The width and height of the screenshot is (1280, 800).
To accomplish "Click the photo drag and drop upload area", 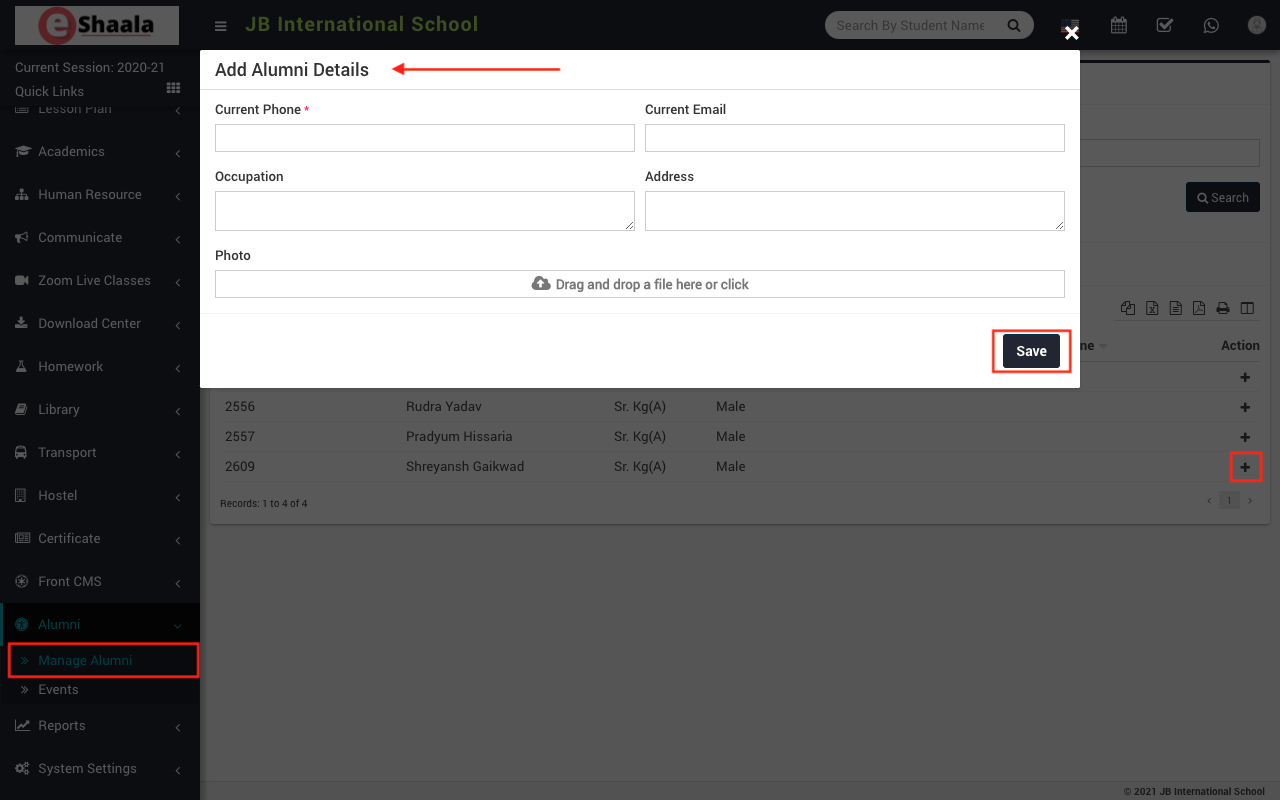I will (x=639, y=284).
